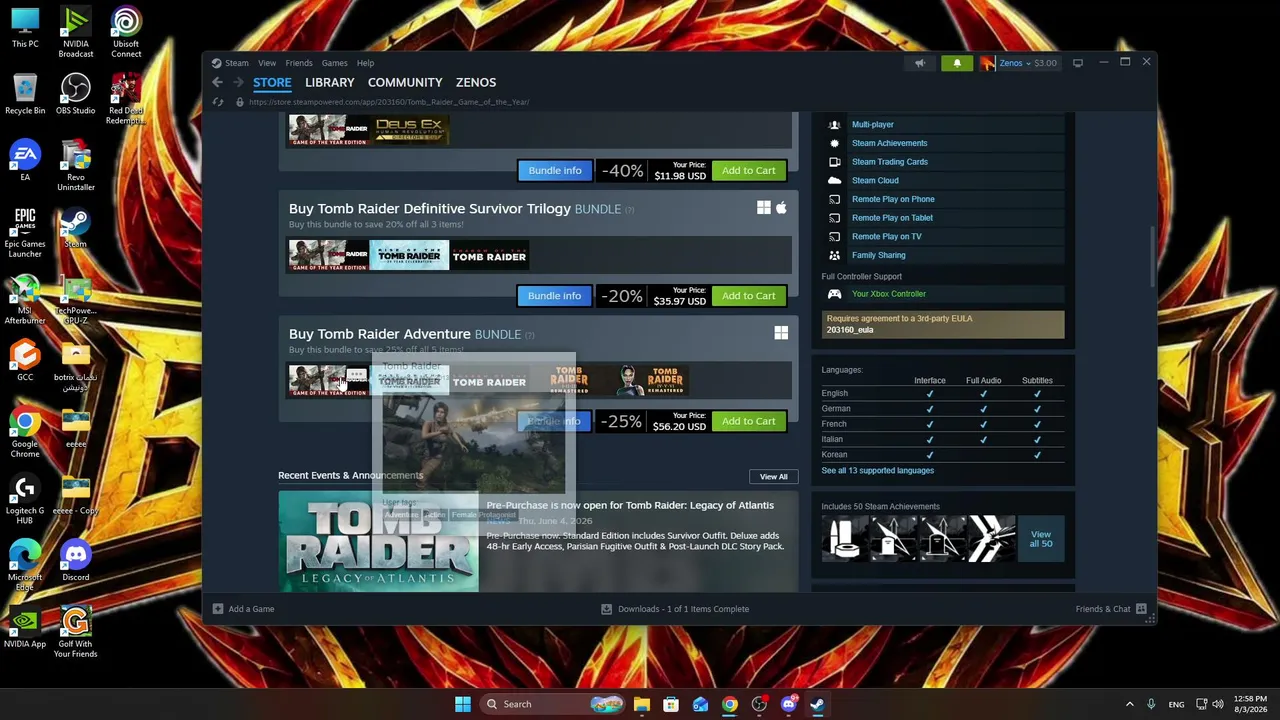Click the plus icon beside Add a Game

[x=217, y=609]
